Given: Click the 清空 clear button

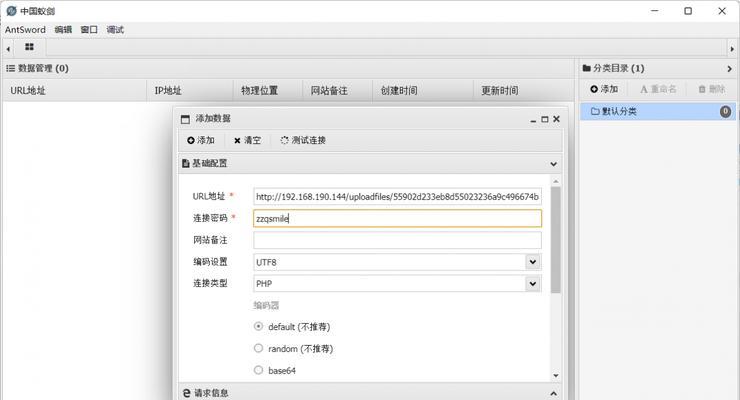Looking at the screenshot, I should (x=247, y=140).
